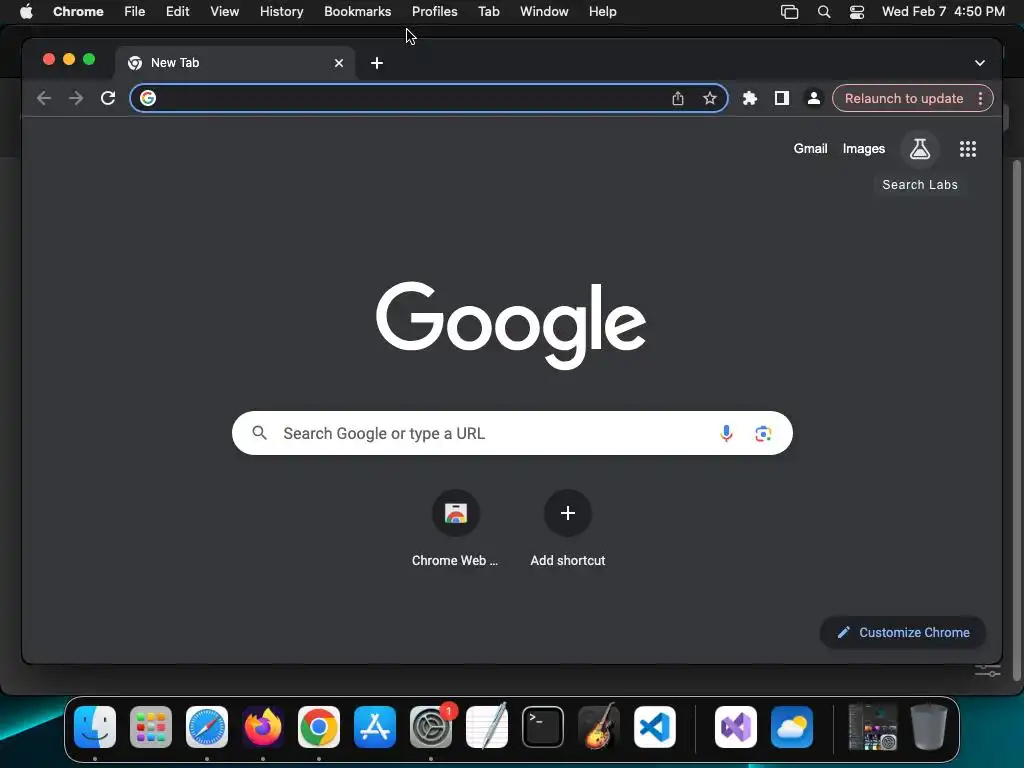
Task: Open the Images link
Action: coord(863,148)
